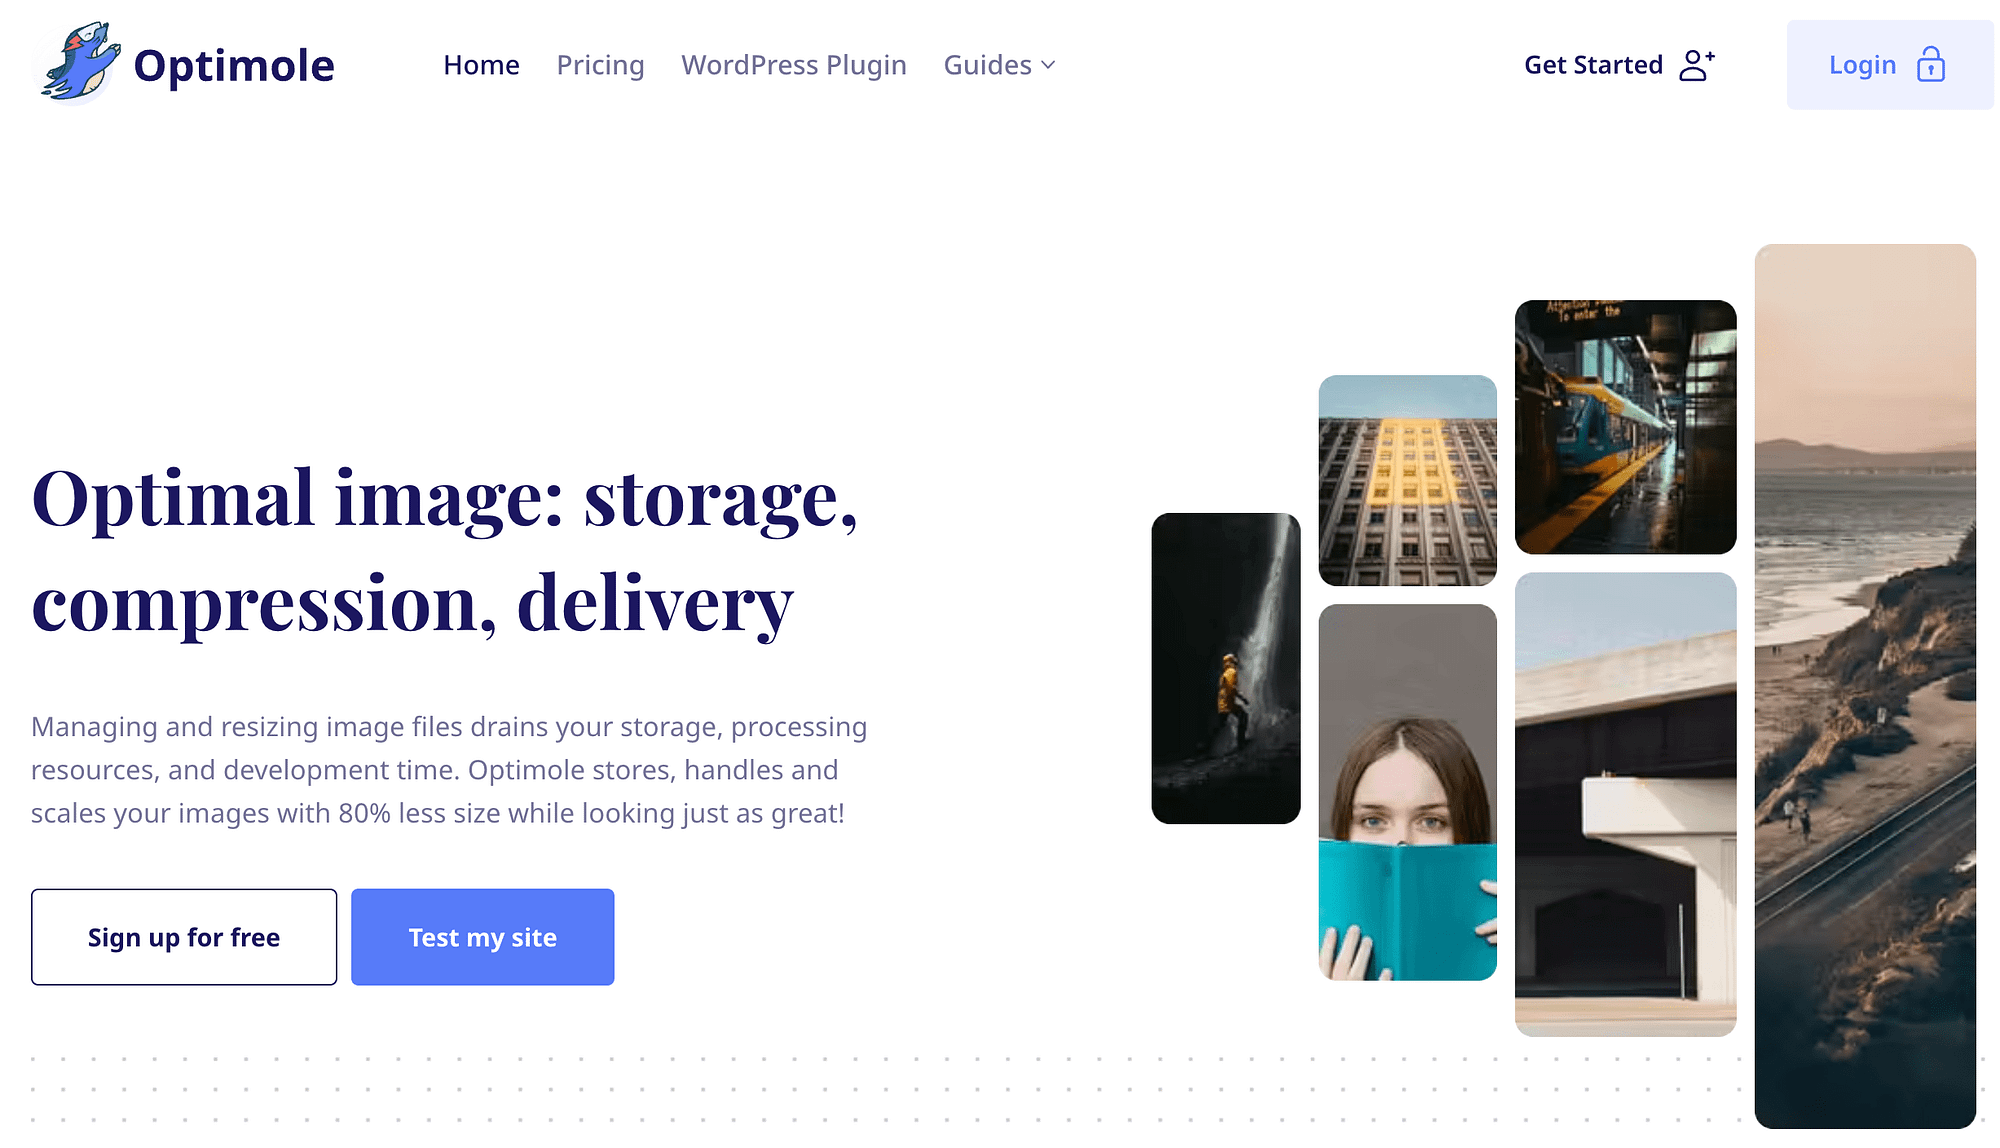2000x1148 pixels.
Task: Click the lock icon next to Login
Action: (x=1930, y=65)
